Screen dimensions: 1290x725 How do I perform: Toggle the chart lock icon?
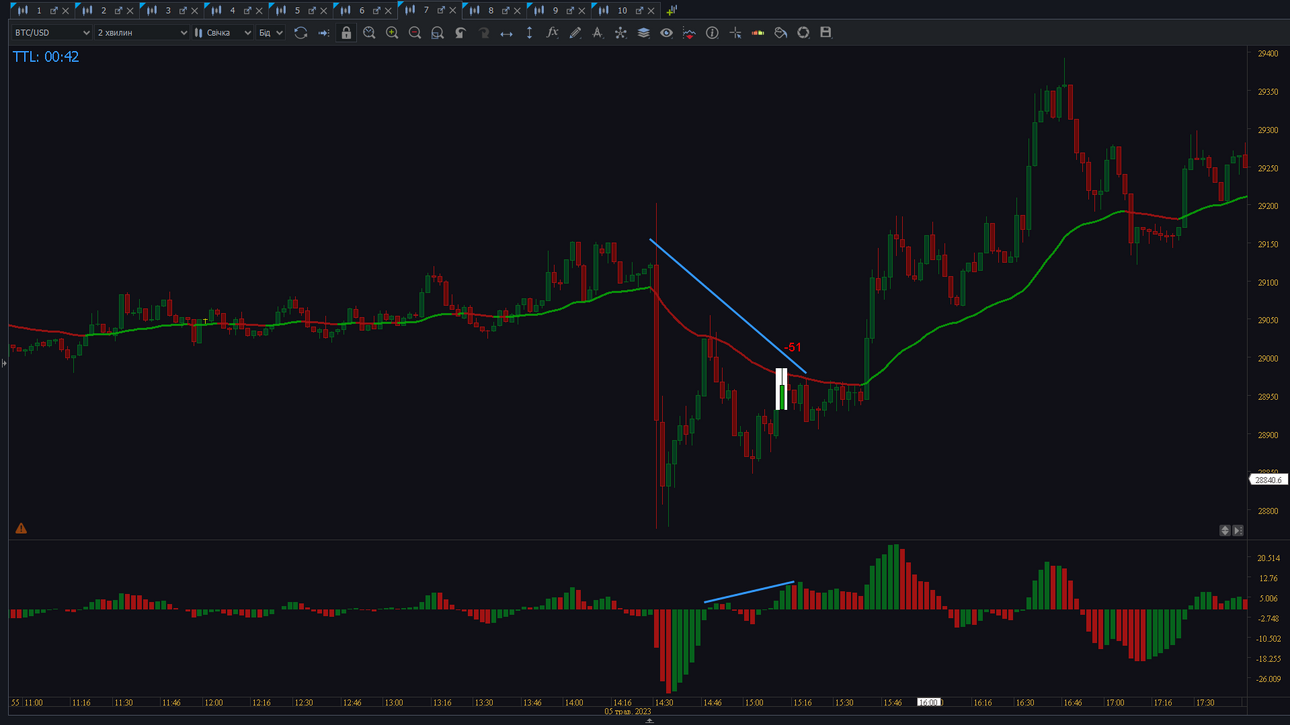[x=346, y=33]
